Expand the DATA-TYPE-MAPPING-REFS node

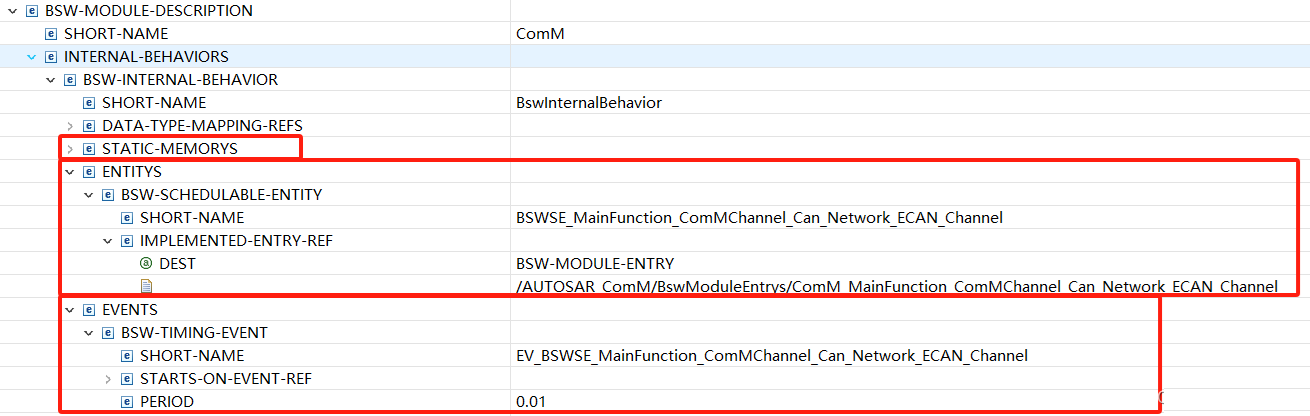tap(70, 126)
